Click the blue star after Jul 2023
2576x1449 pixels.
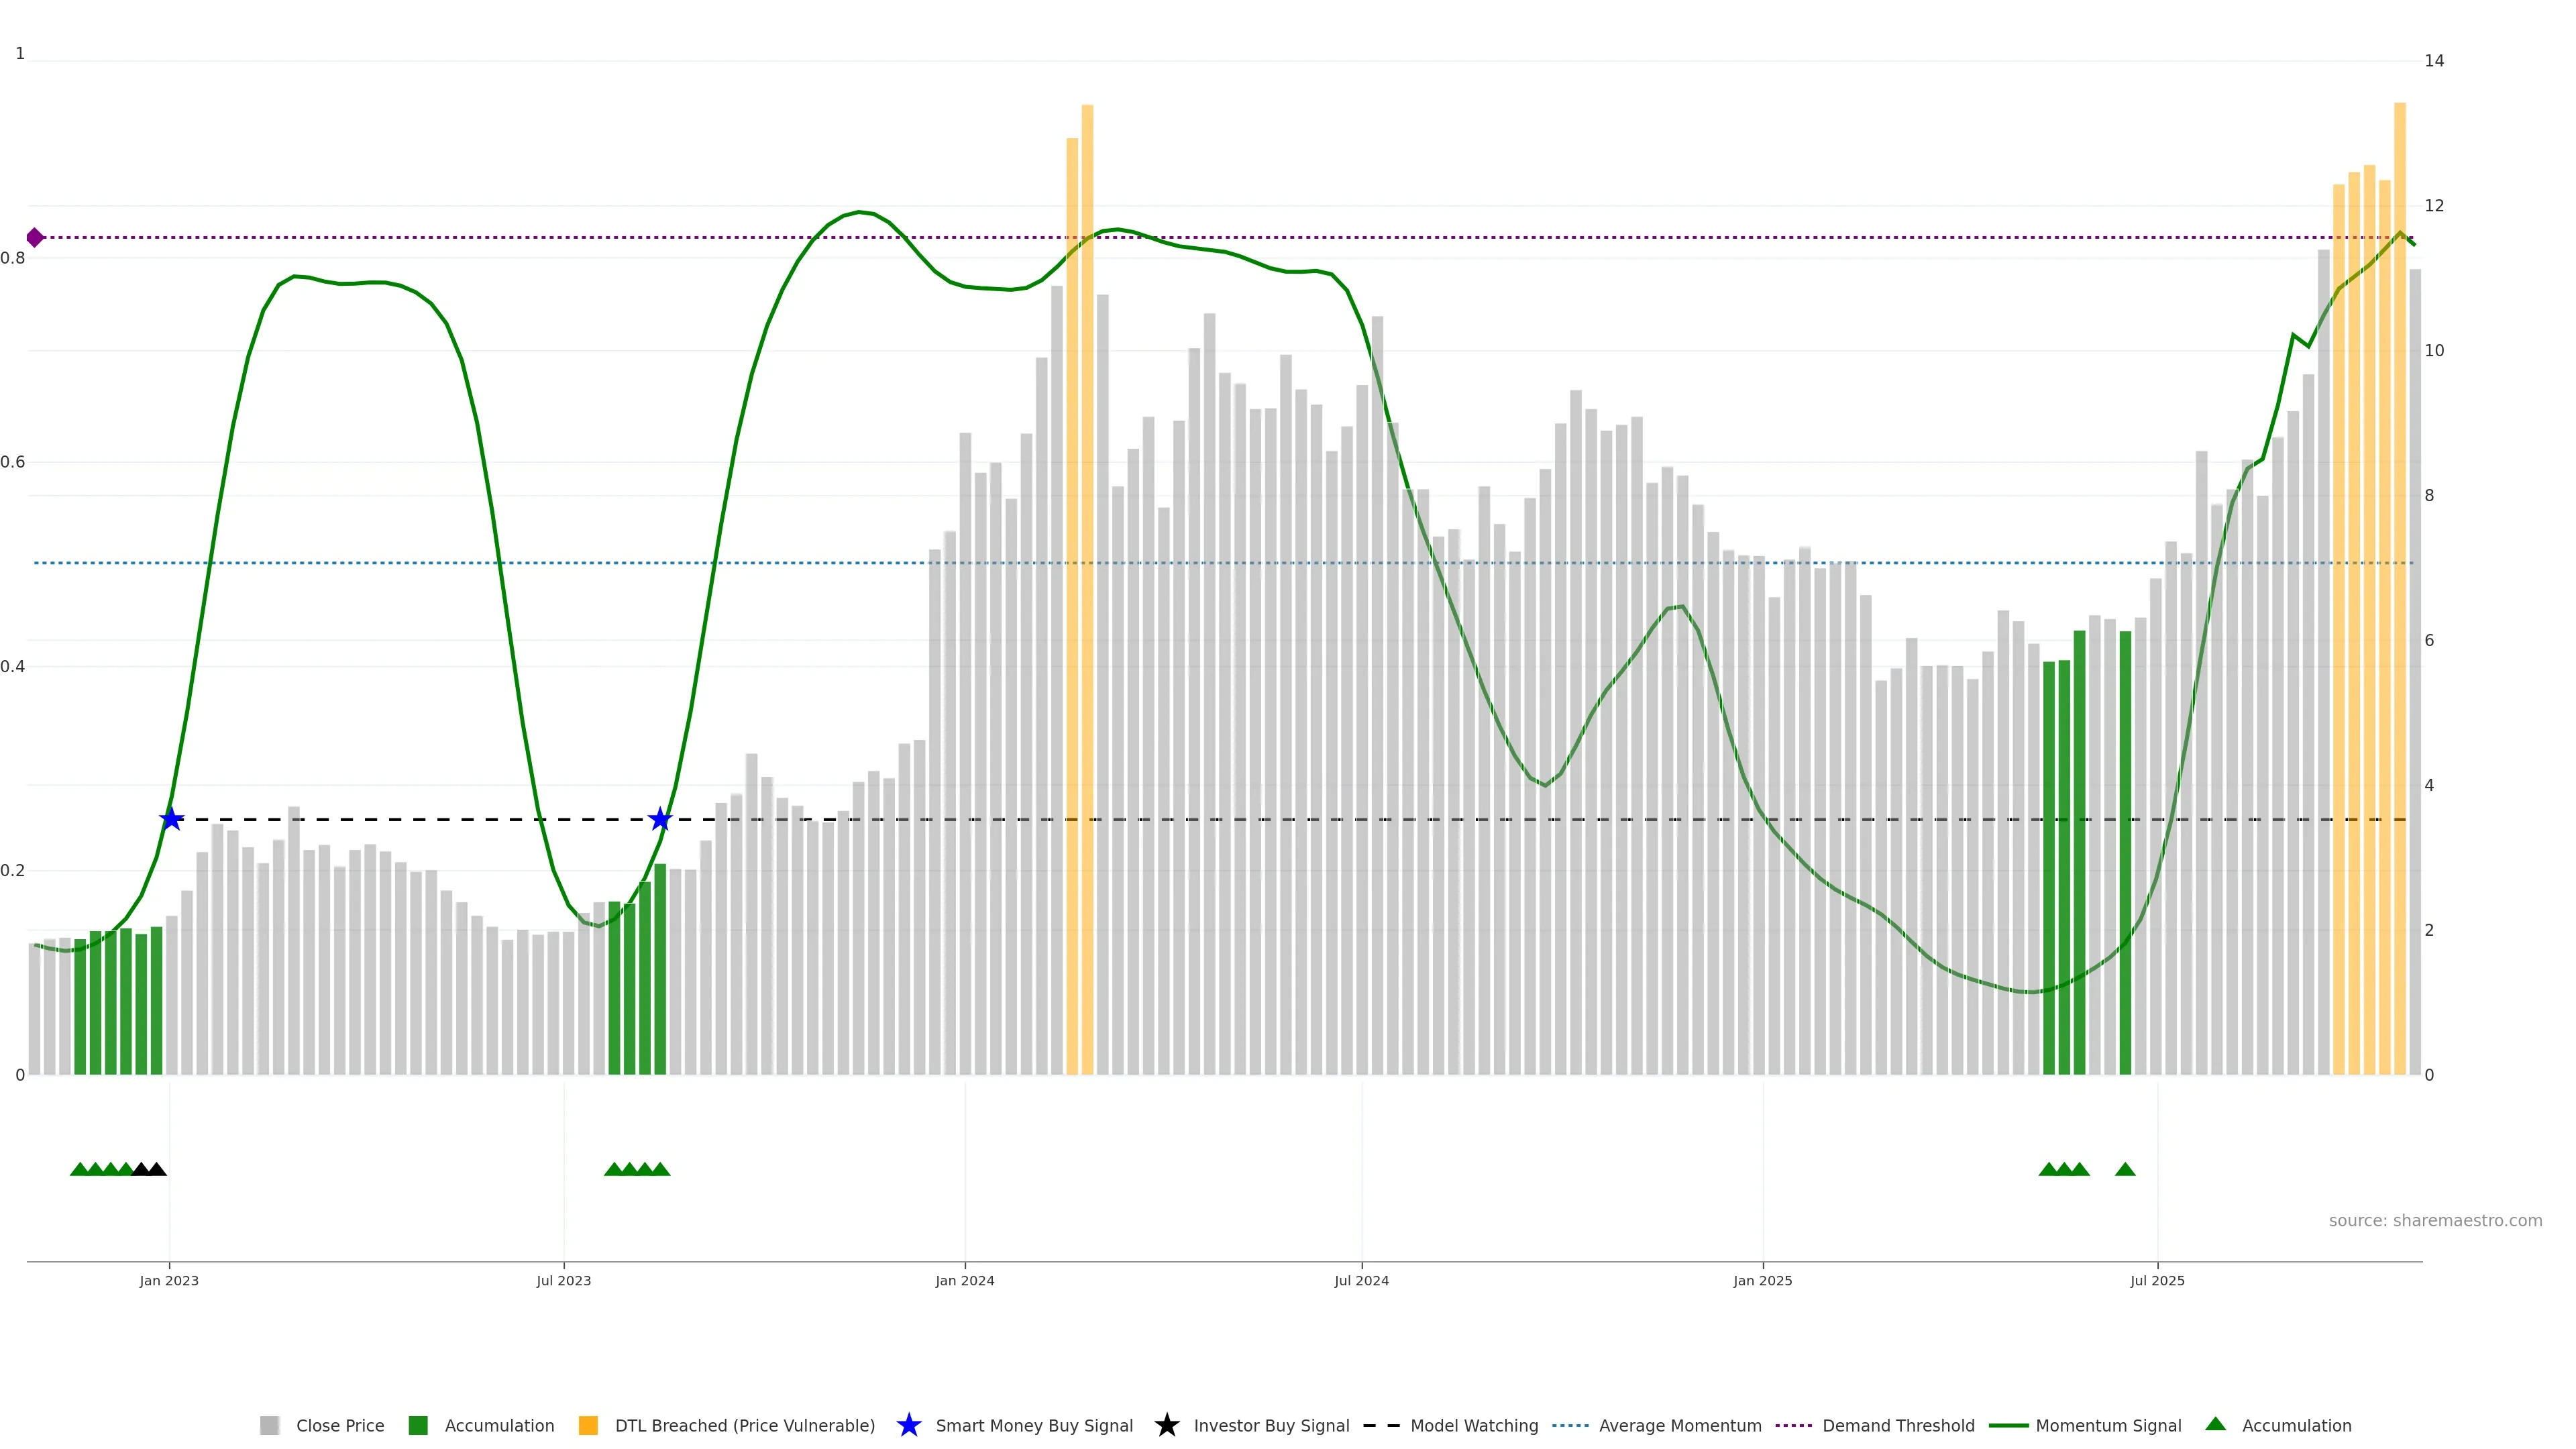(660, 819)
